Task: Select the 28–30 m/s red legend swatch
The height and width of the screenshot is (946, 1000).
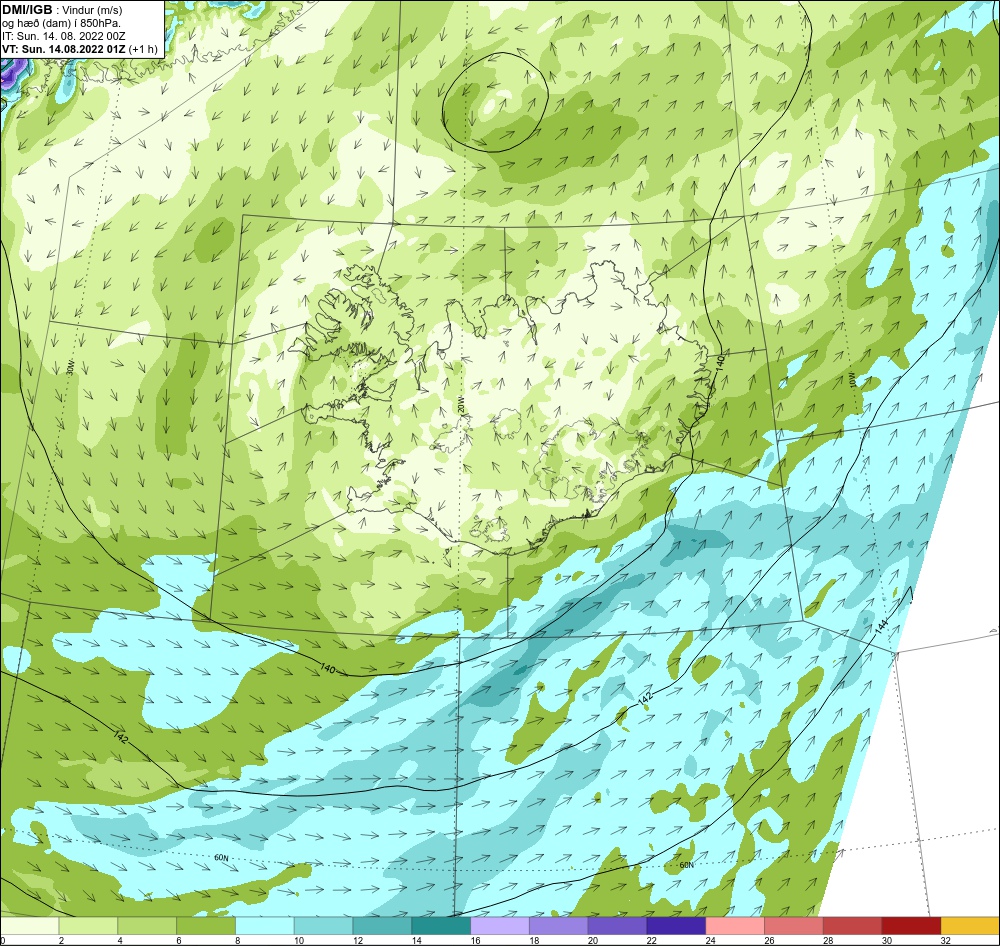Action: 853,926
